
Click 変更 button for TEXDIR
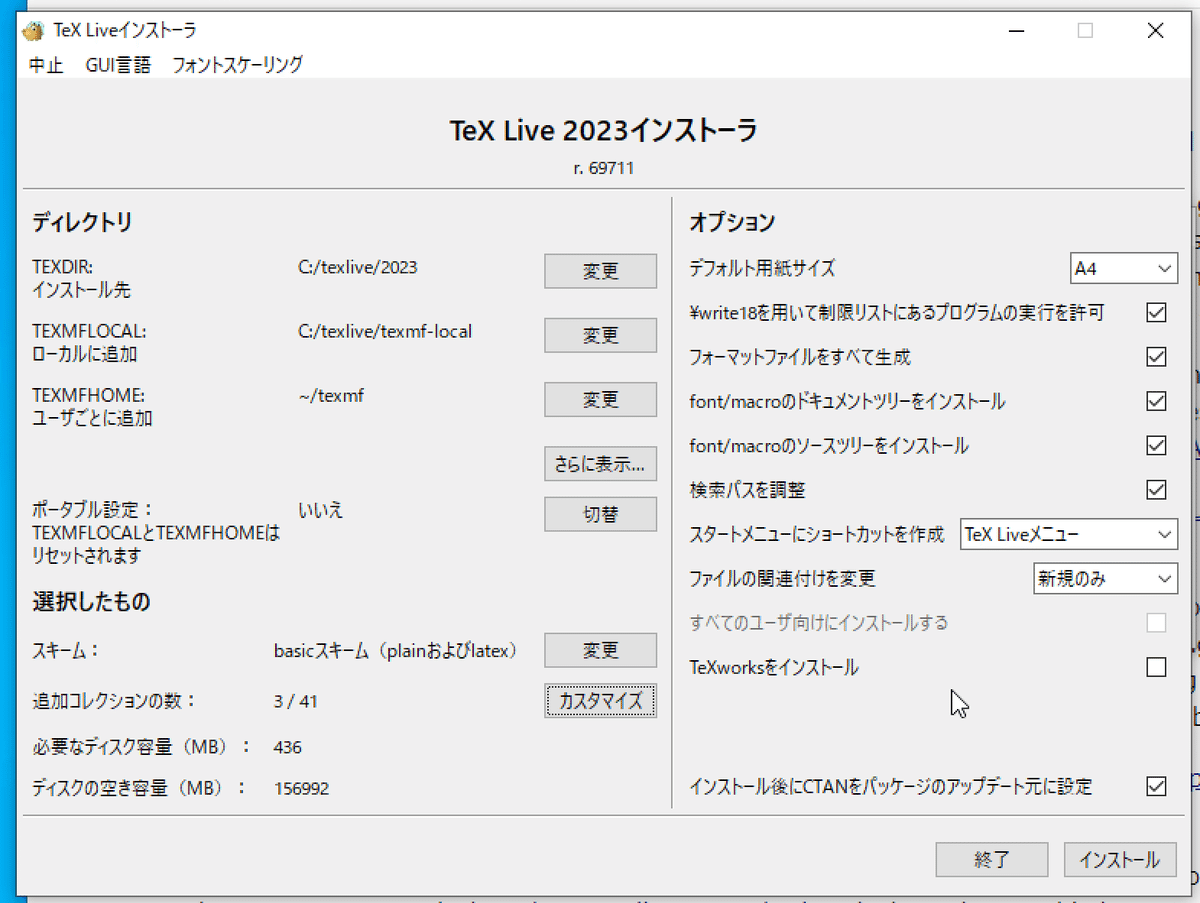click(600, 271)
